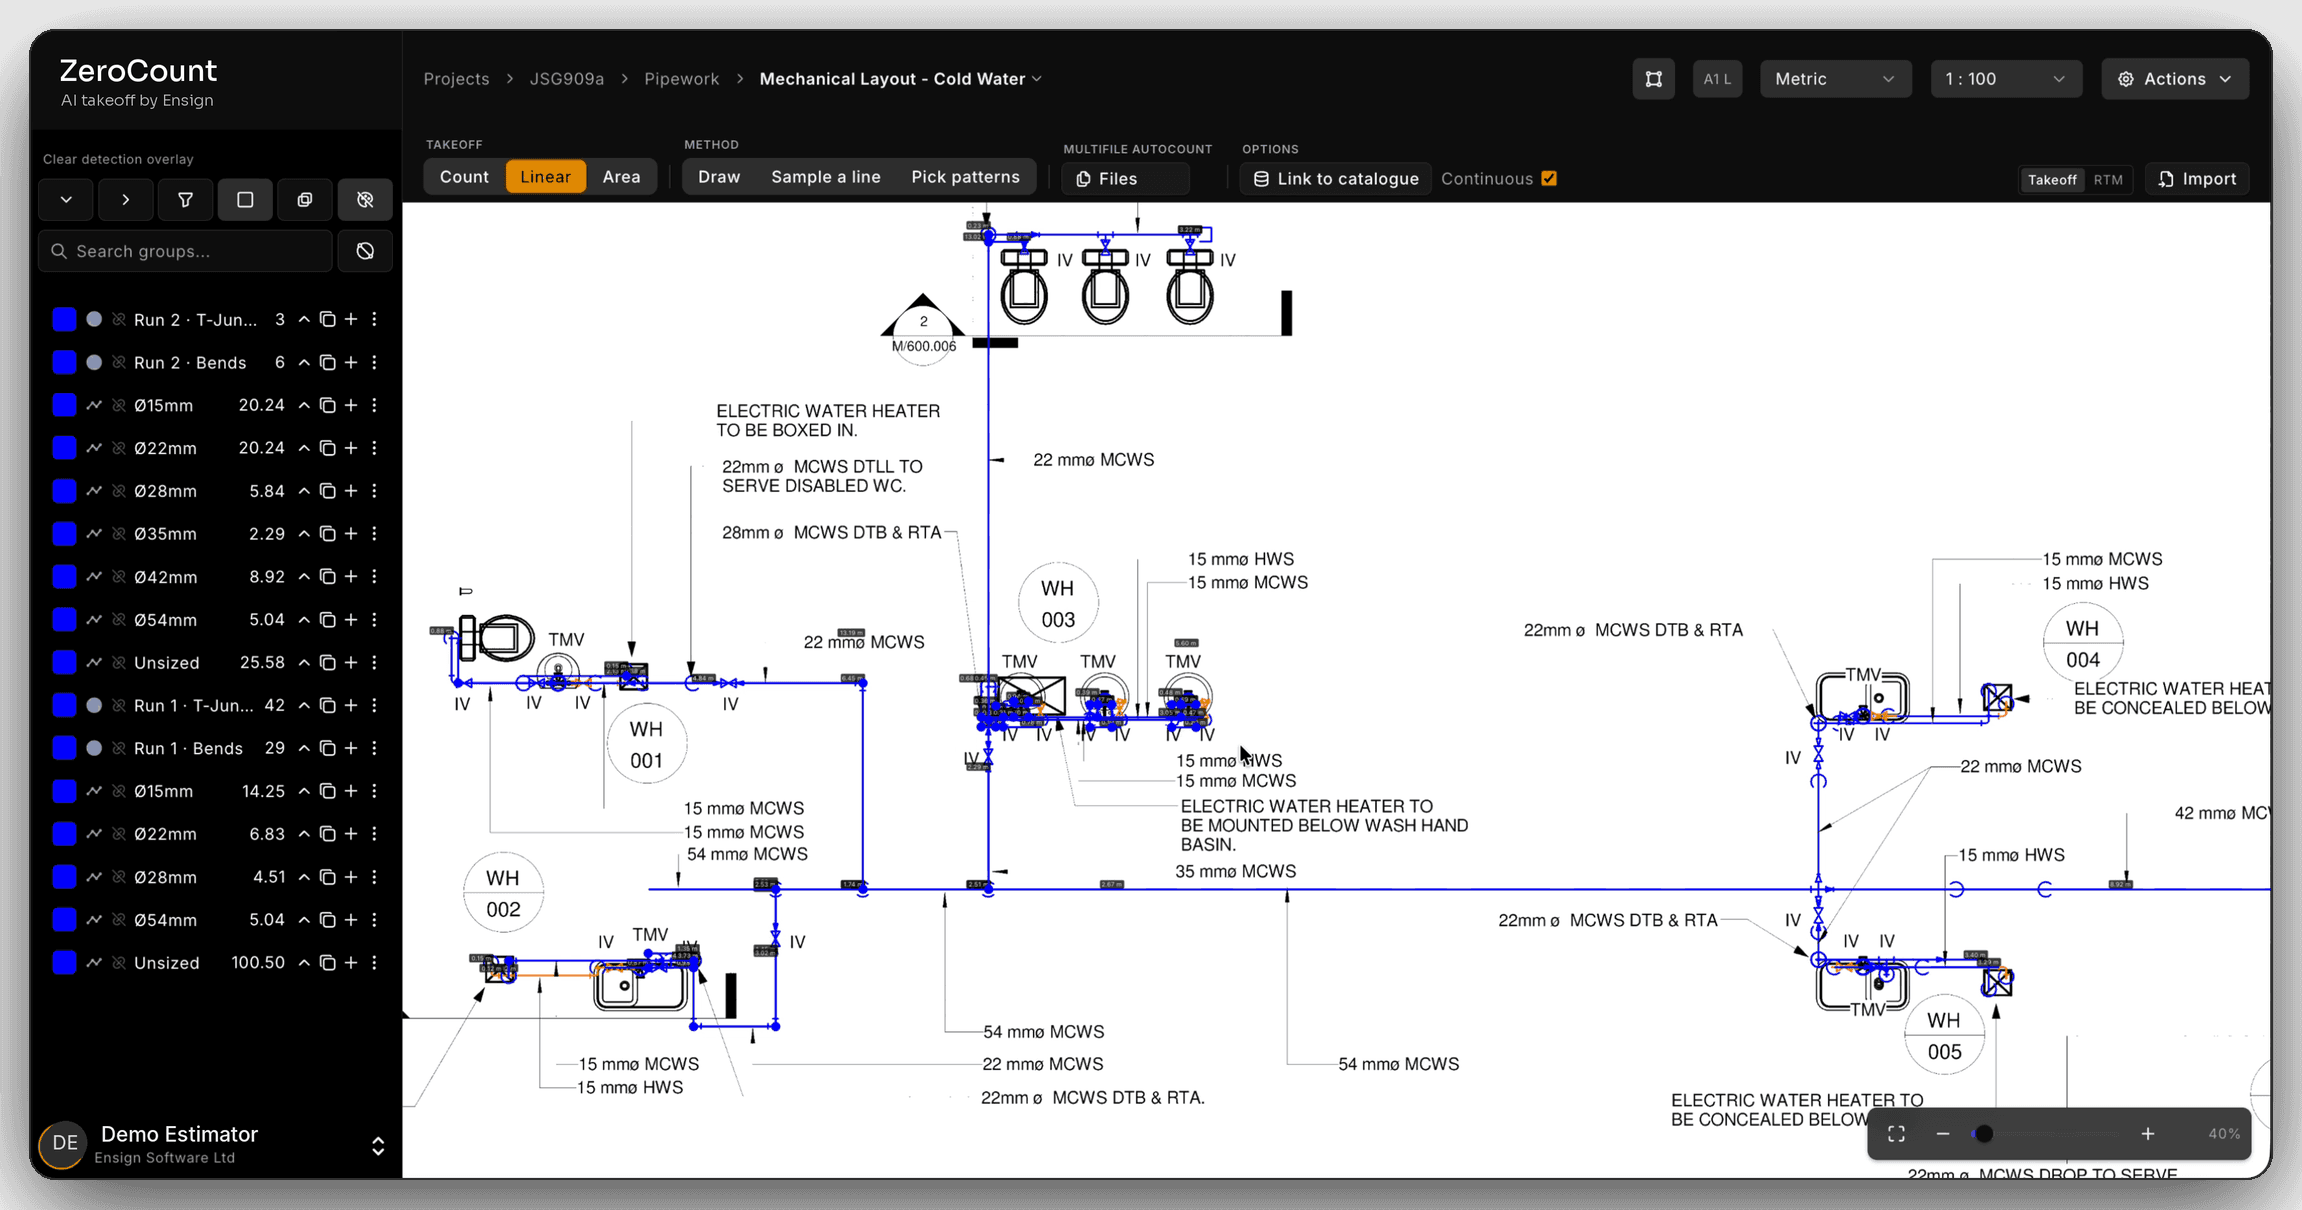Open the Metric units dropdown
Image resolution: width=2302 pixels, height=1210 pixels.
[x=1835, y=79]
